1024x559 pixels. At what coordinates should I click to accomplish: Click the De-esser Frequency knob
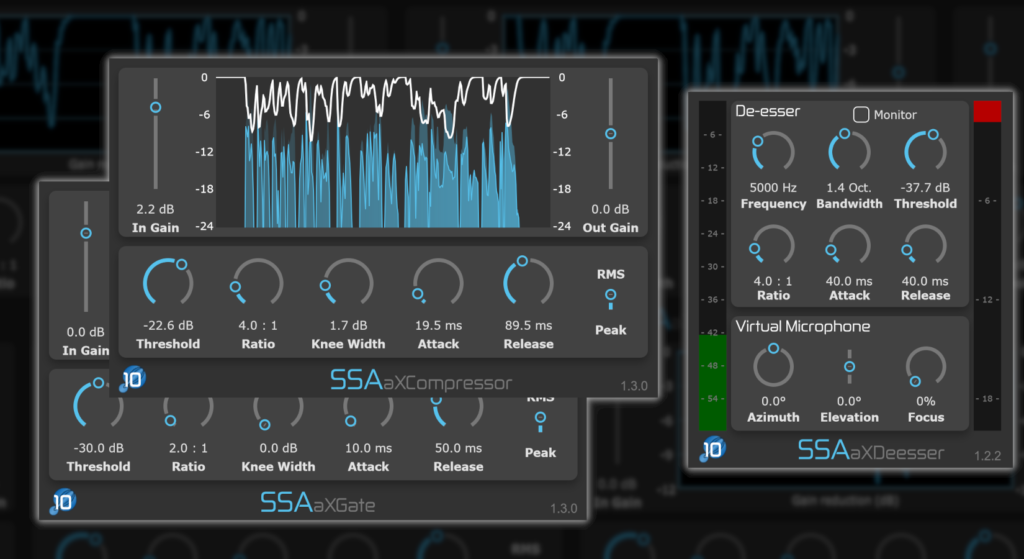[x=773, y=151]
